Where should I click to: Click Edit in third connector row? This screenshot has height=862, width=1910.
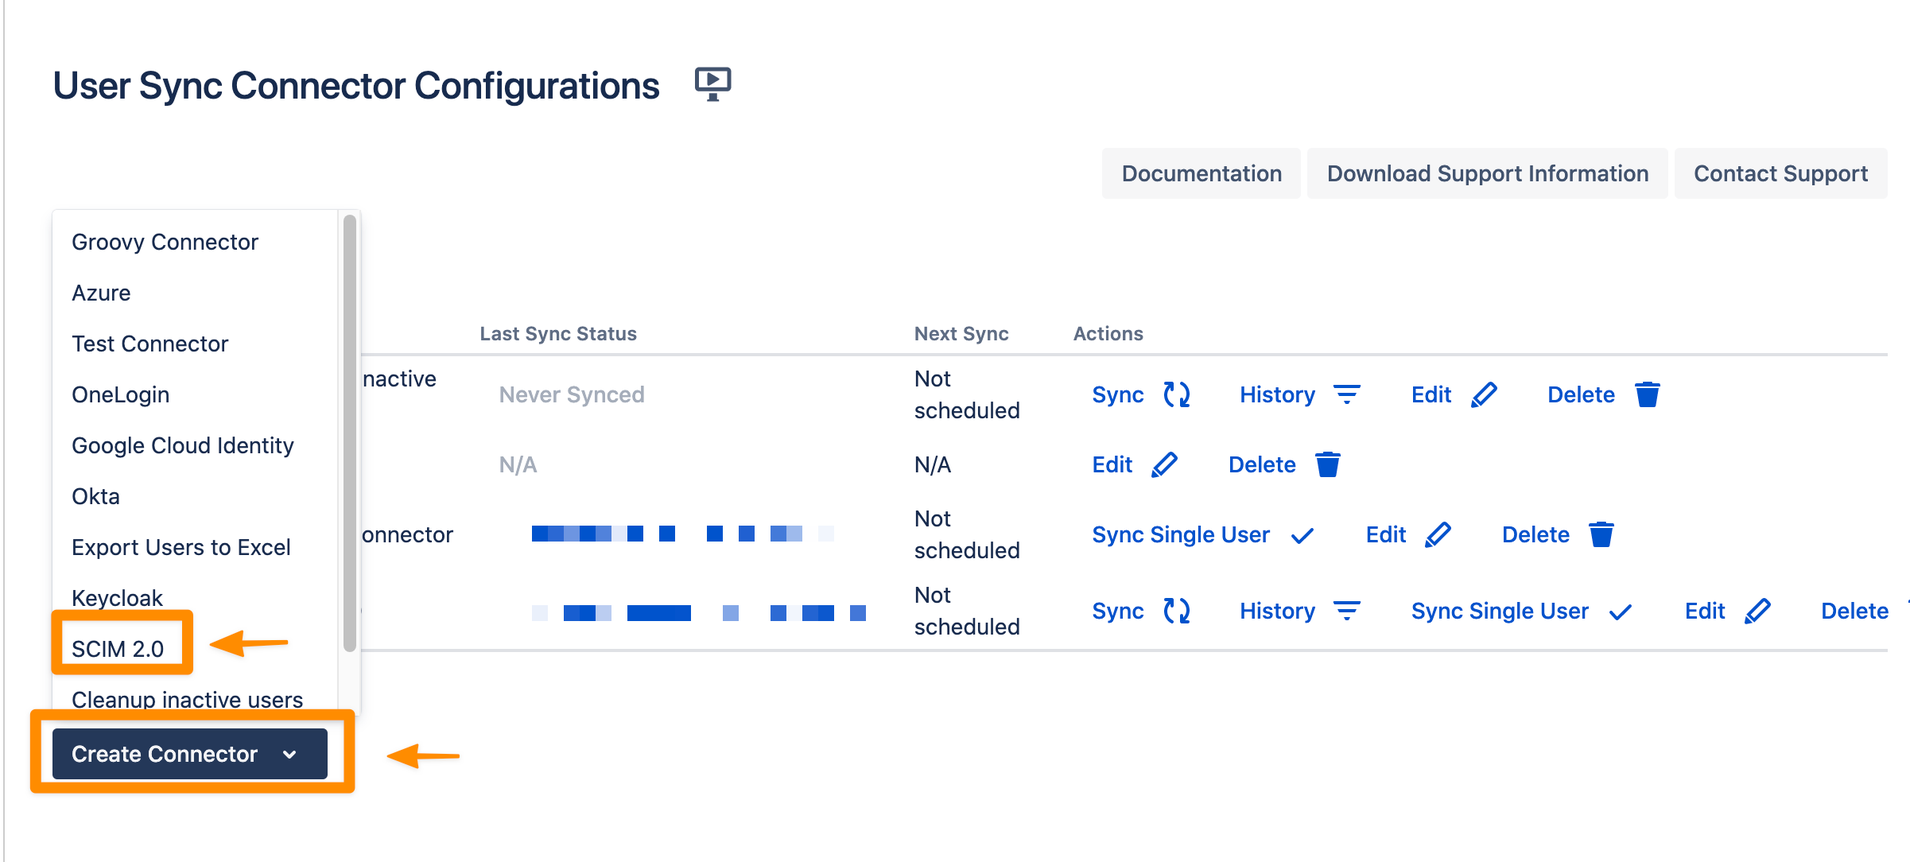1386,535
